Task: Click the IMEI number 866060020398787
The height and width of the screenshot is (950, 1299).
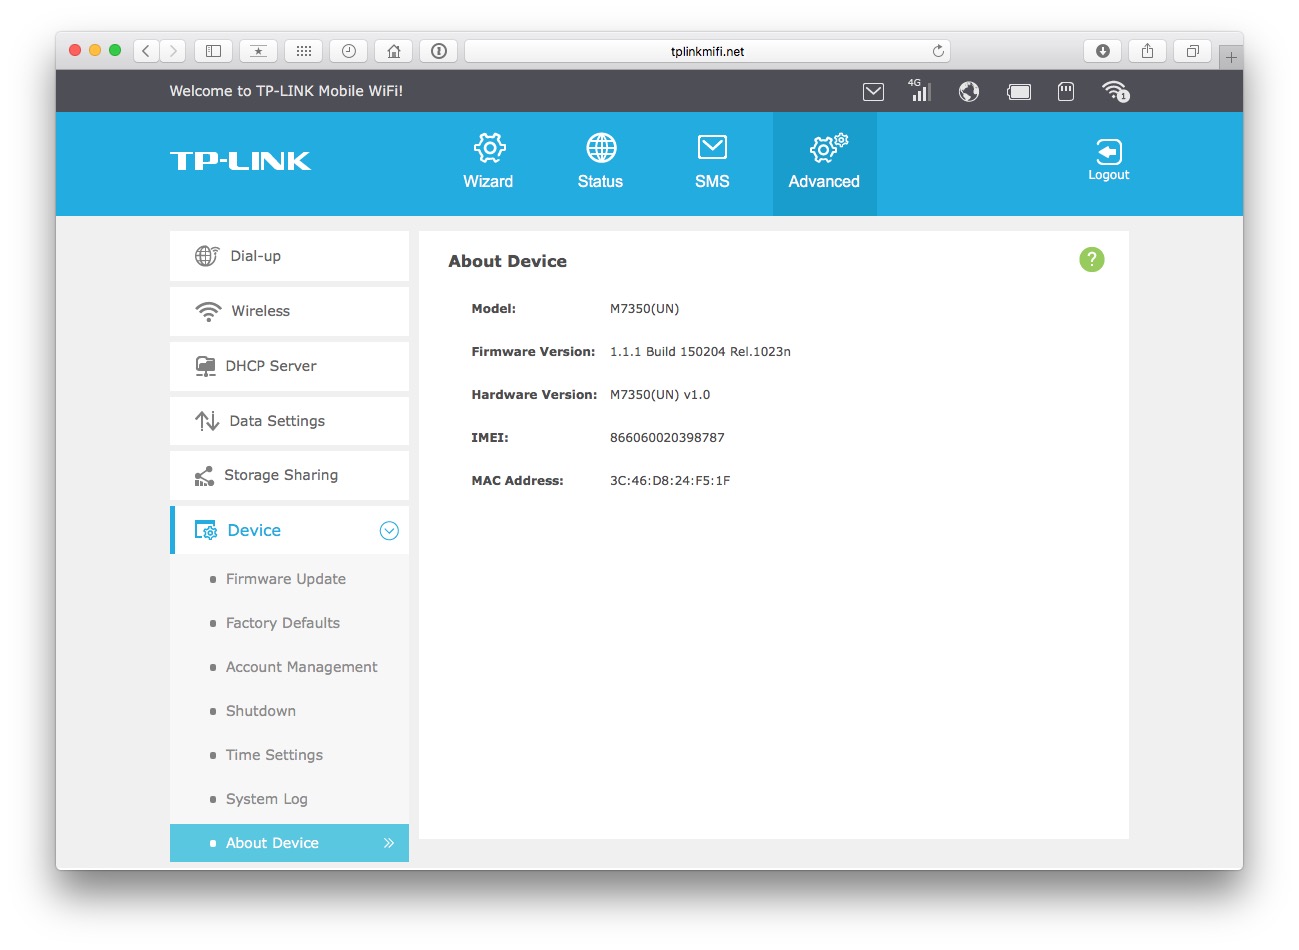Action: tap(667, 438)
